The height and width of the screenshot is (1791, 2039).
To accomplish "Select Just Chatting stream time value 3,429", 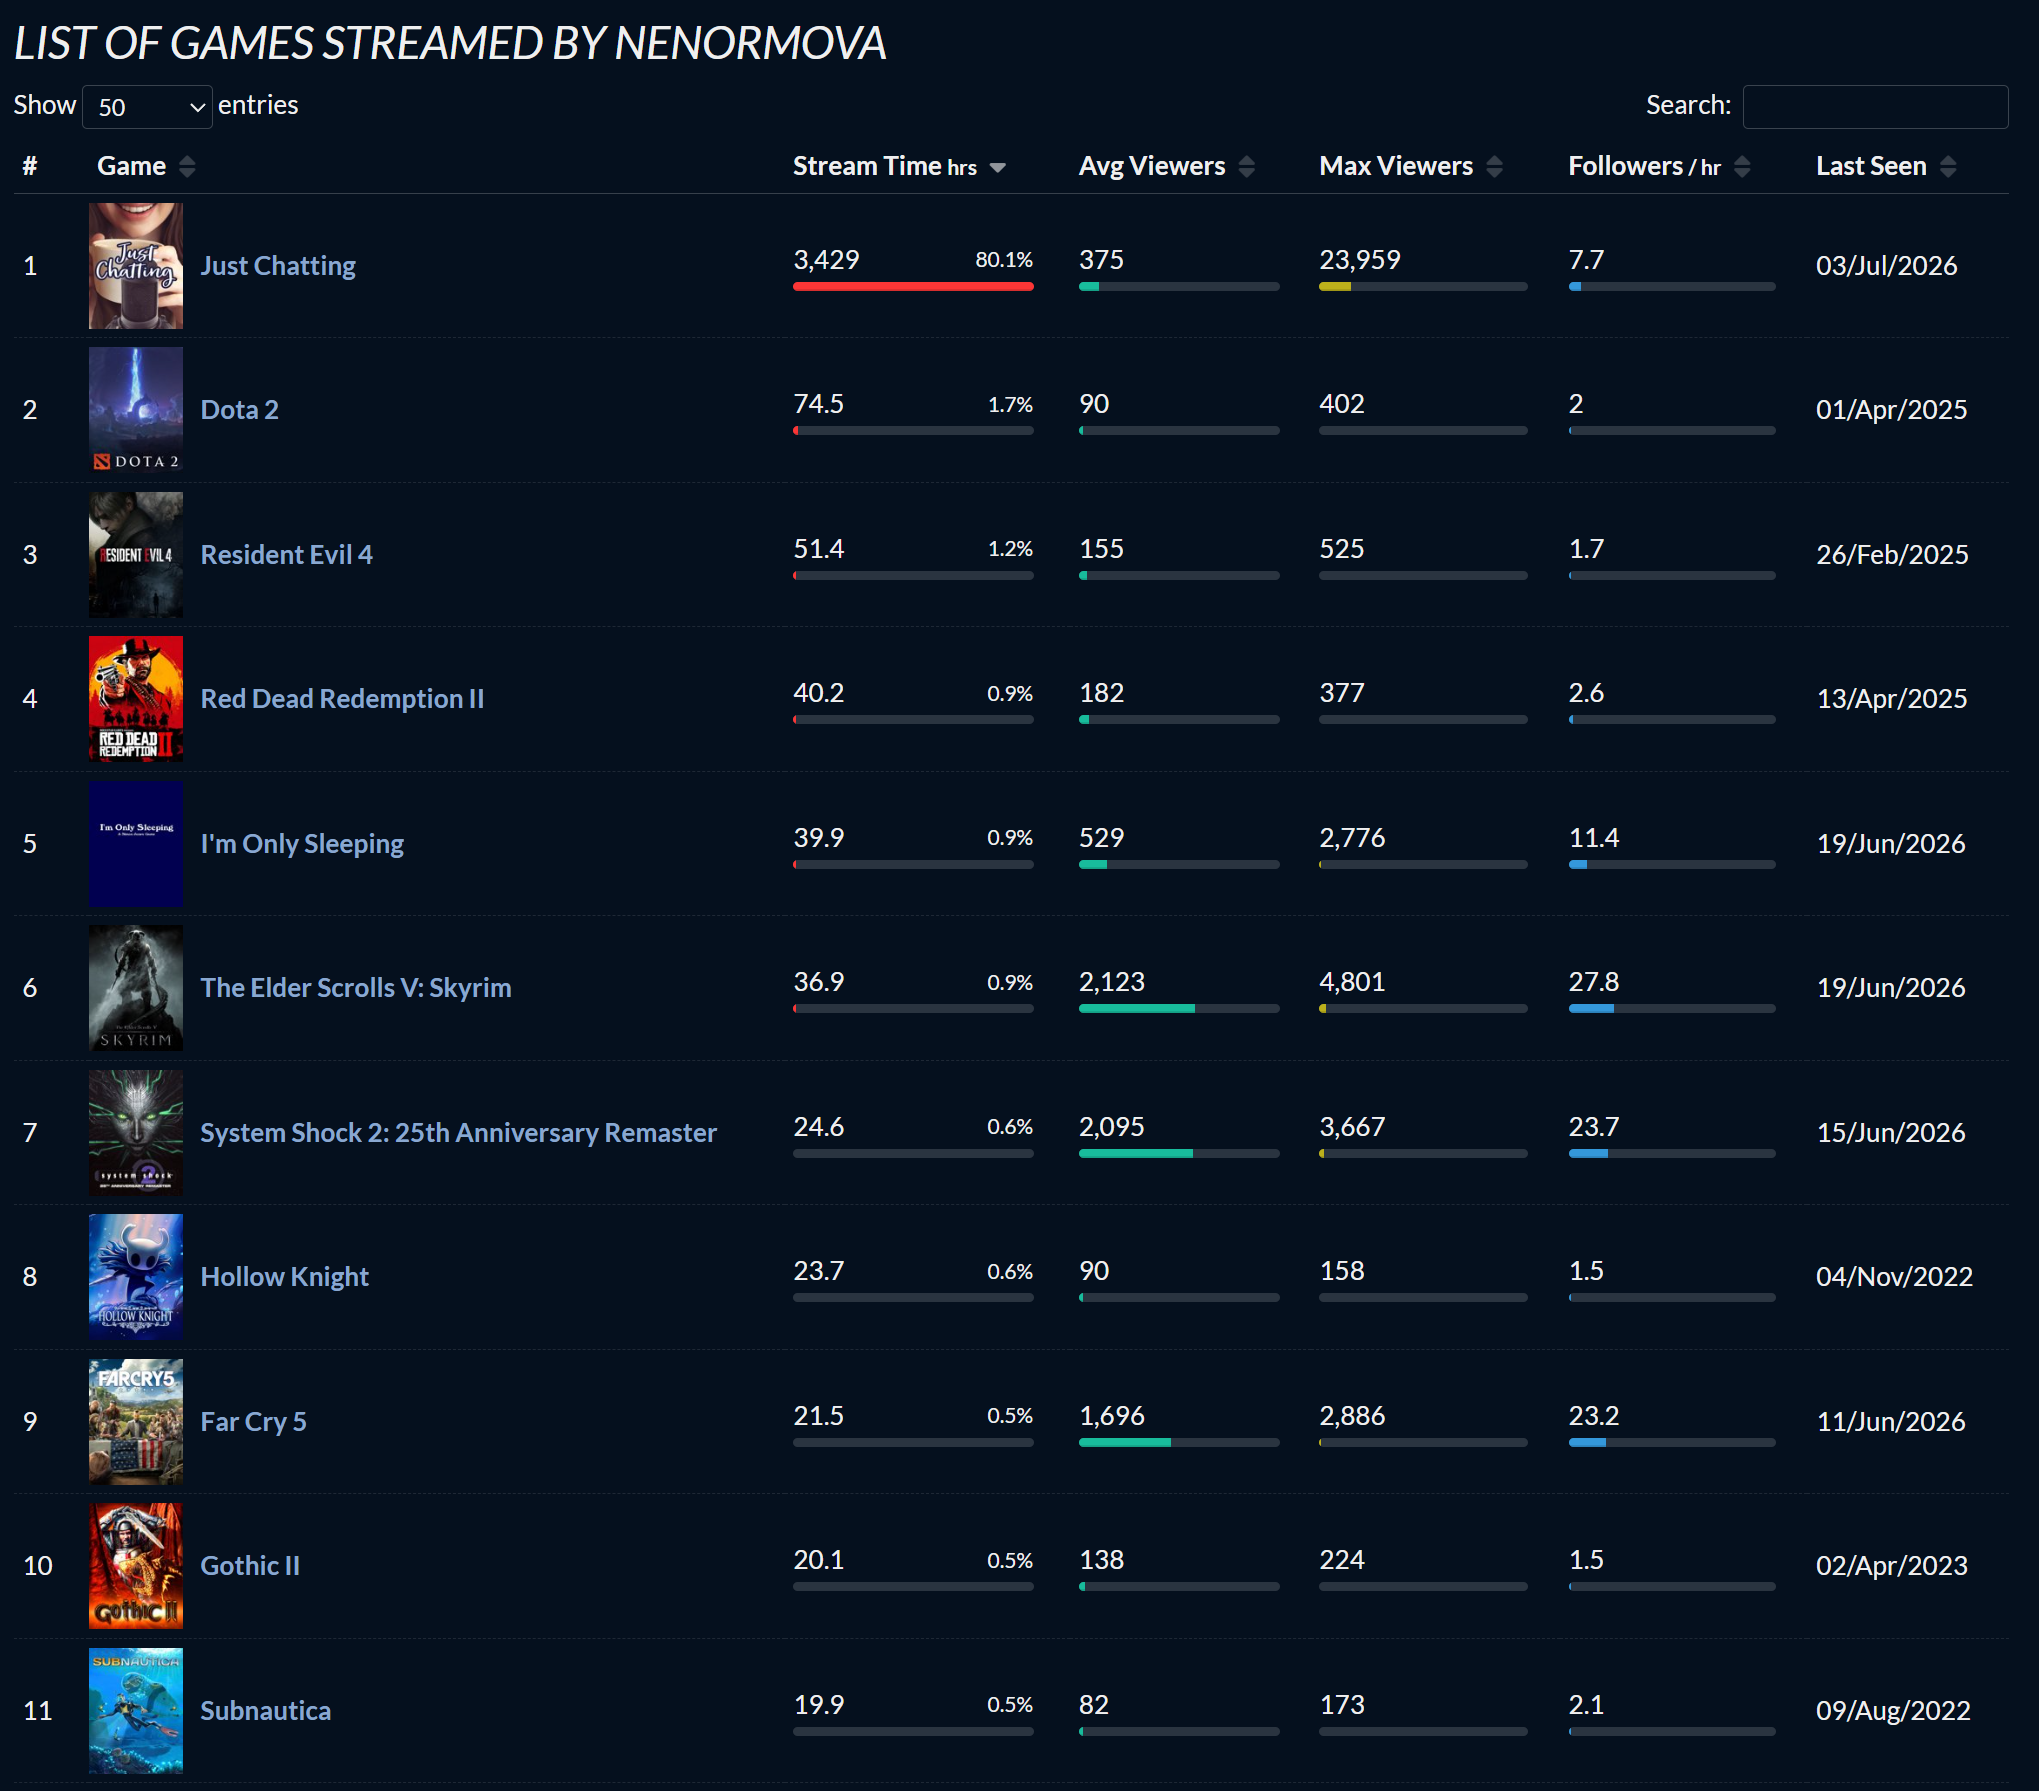I will (x=826, y=260).
